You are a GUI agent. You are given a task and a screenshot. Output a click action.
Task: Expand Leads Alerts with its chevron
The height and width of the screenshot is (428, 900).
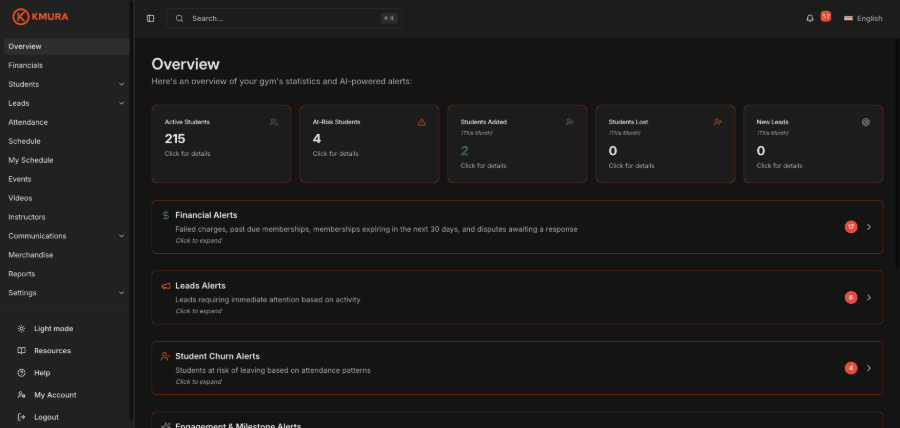click(868, 297)
